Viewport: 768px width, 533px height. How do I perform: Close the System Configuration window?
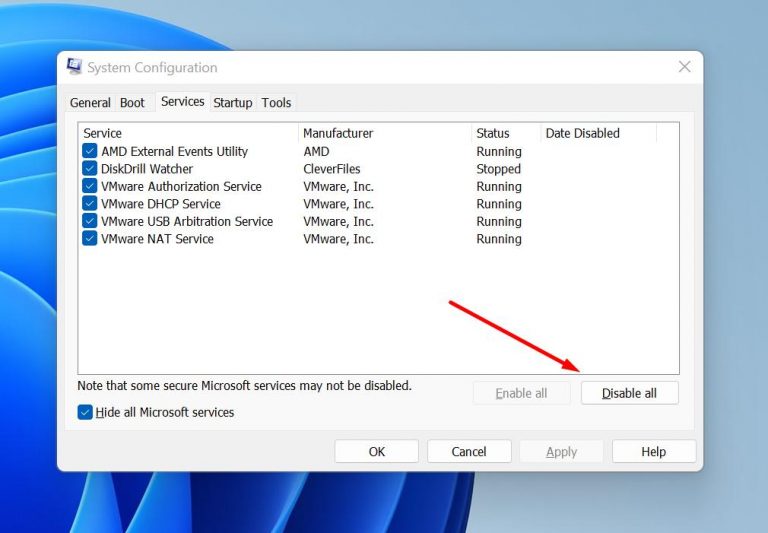684,67
